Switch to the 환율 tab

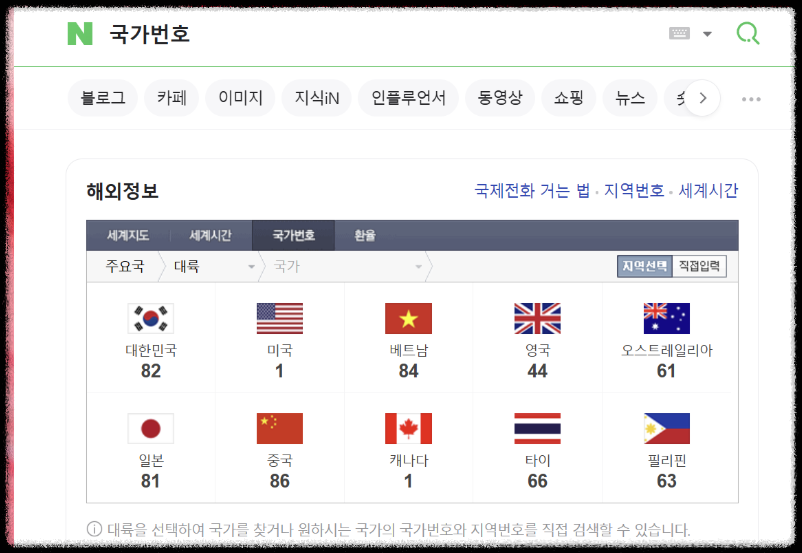(x=365, y=235)
